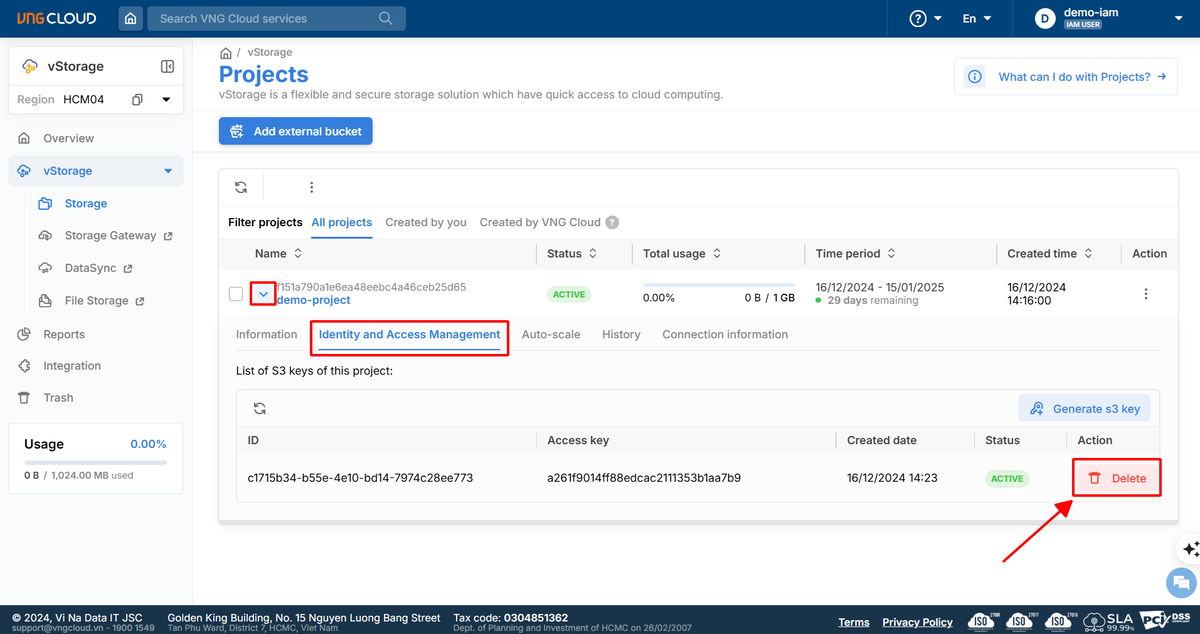
Task: Click the Generate s3 key button
Action: click(x=1085, y=408)
